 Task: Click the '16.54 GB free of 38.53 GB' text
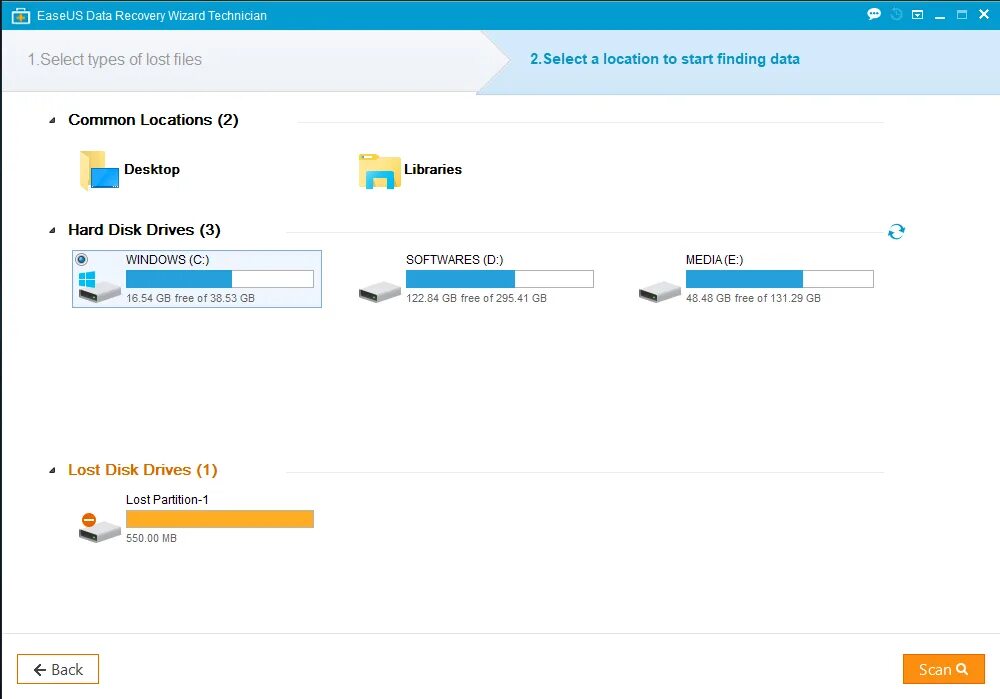coord(190,298)
